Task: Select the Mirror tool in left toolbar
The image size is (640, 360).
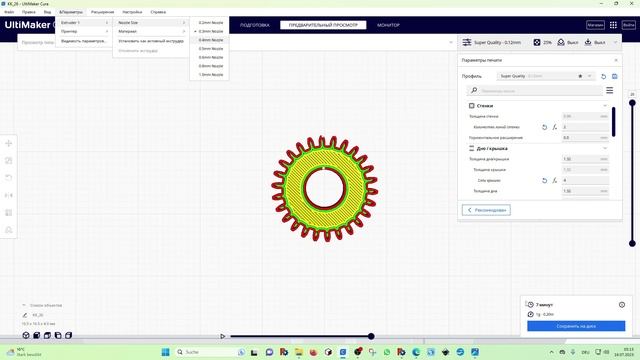Action: 9,195
